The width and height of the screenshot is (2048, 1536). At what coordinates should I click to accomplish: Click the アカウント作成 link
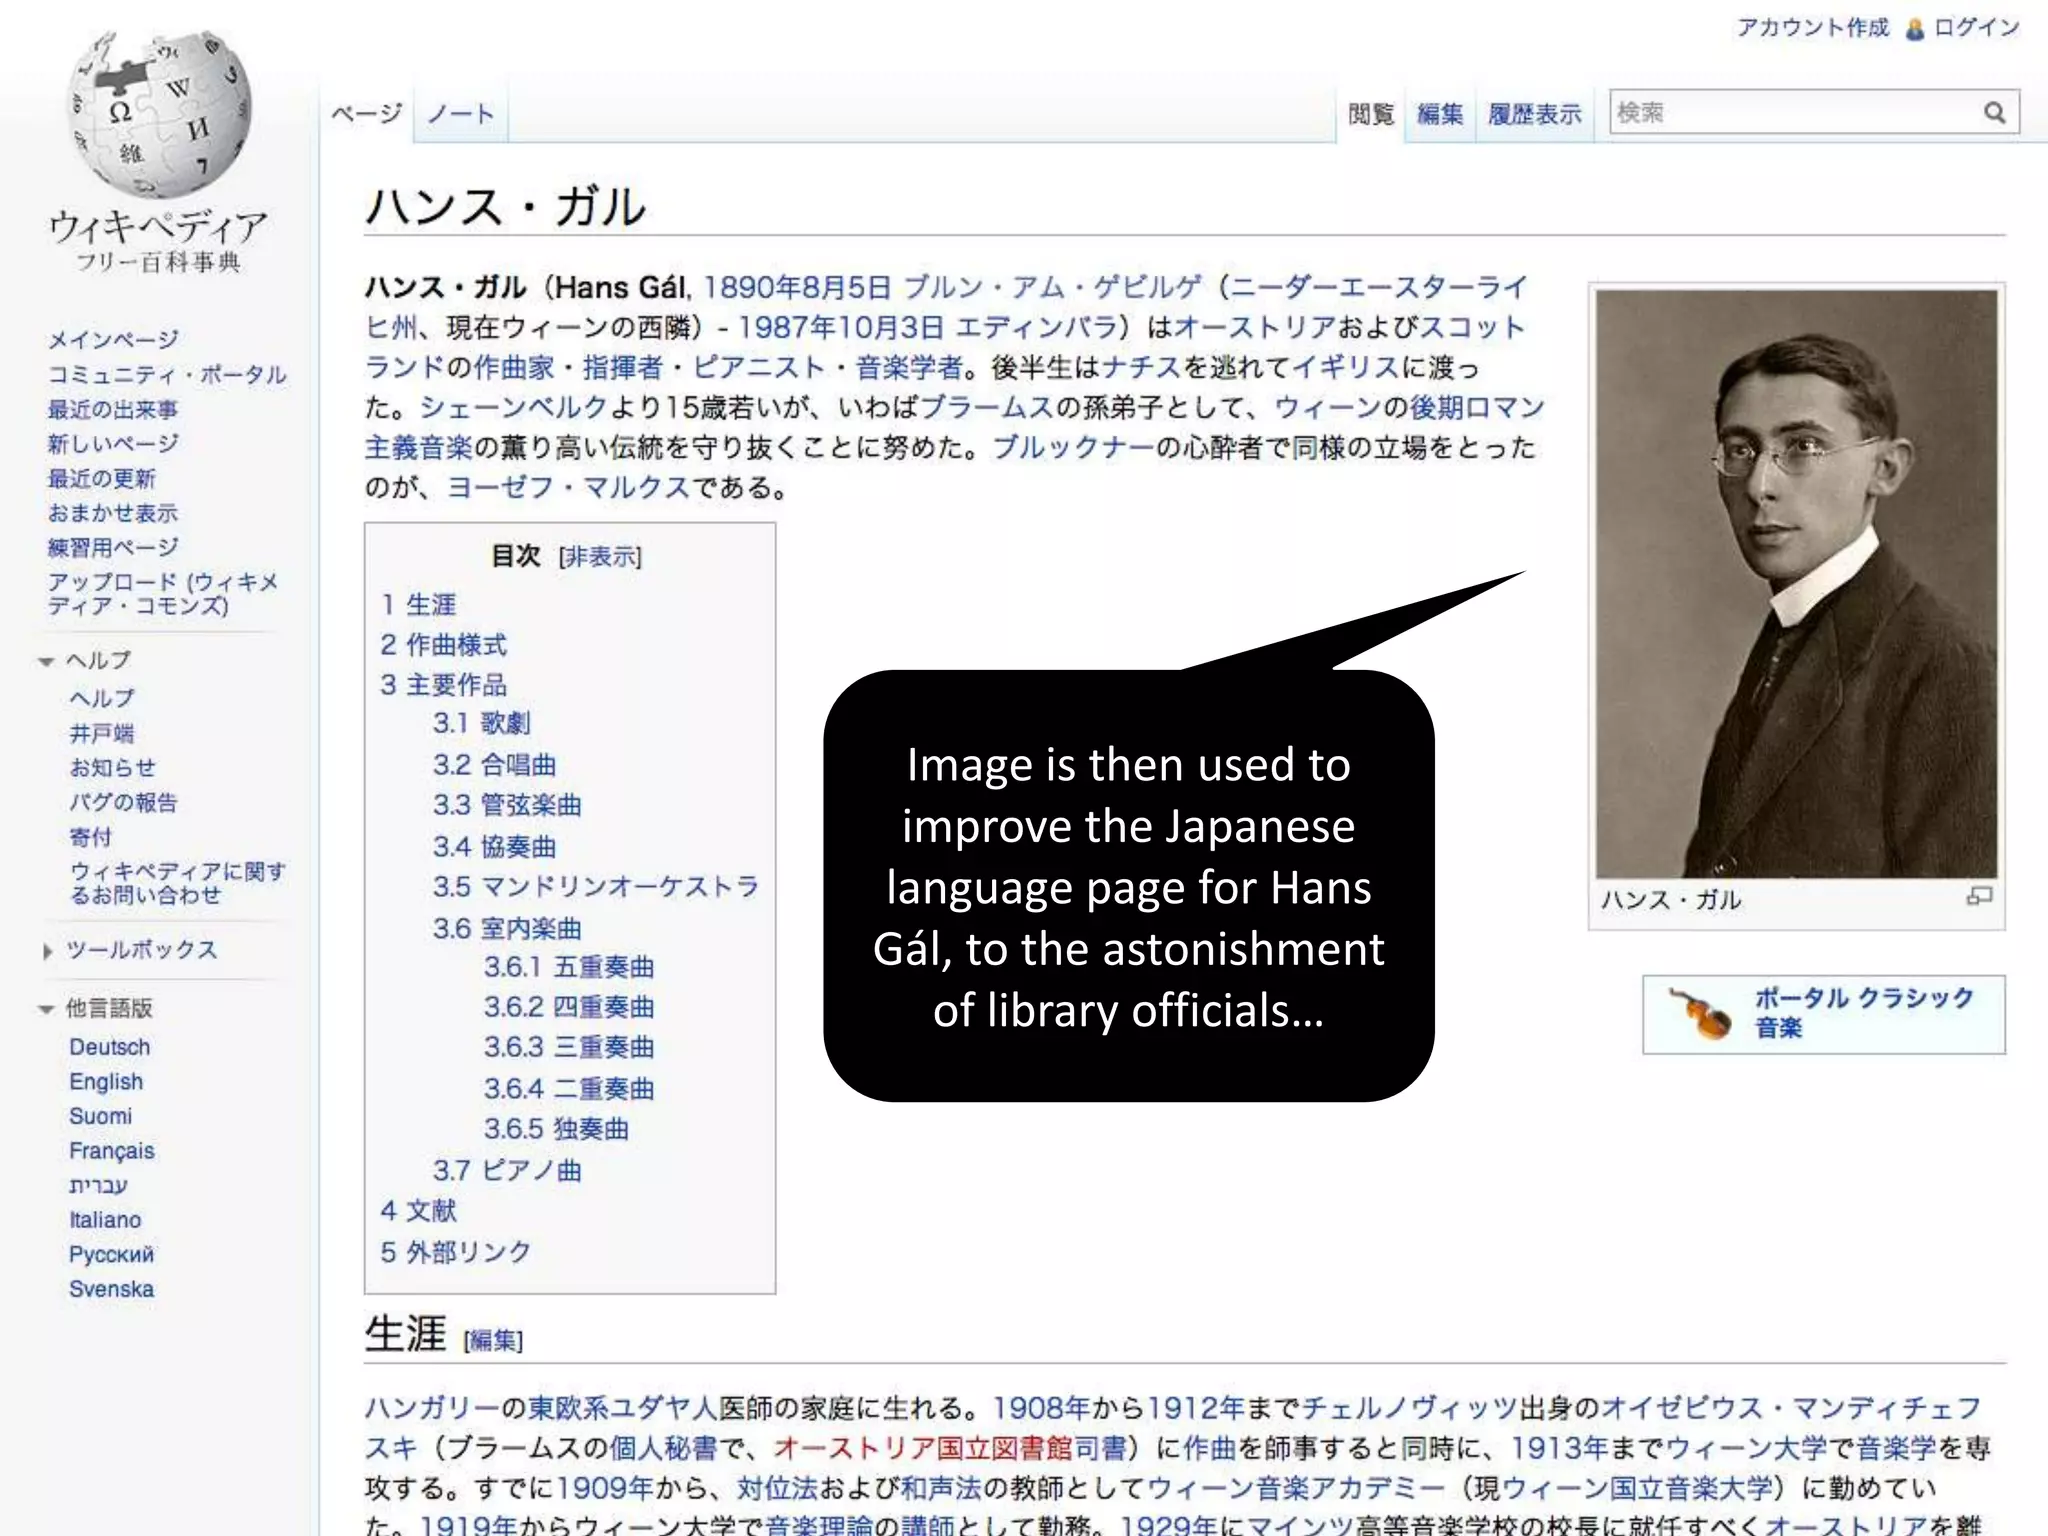click(x=1811, y=28)
